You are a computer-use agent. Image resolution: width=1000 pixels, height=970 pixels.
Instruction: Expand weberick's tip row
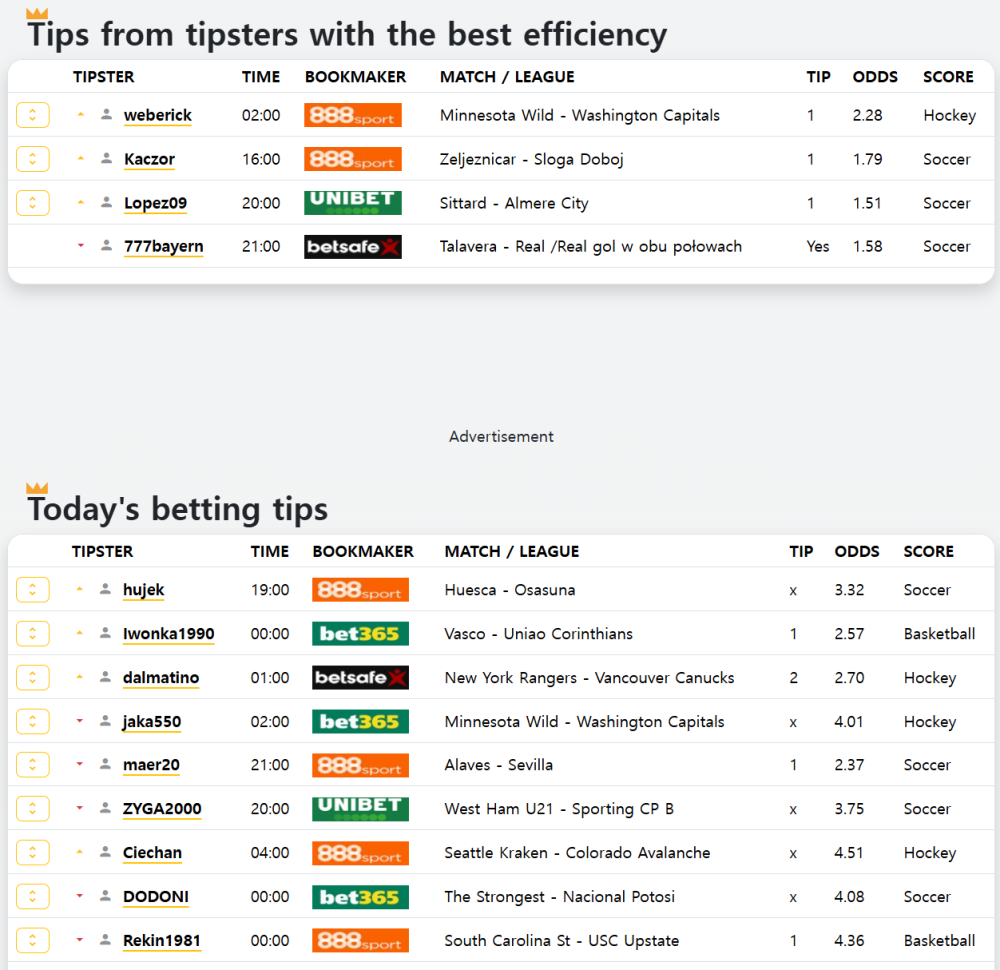[33, 115]
